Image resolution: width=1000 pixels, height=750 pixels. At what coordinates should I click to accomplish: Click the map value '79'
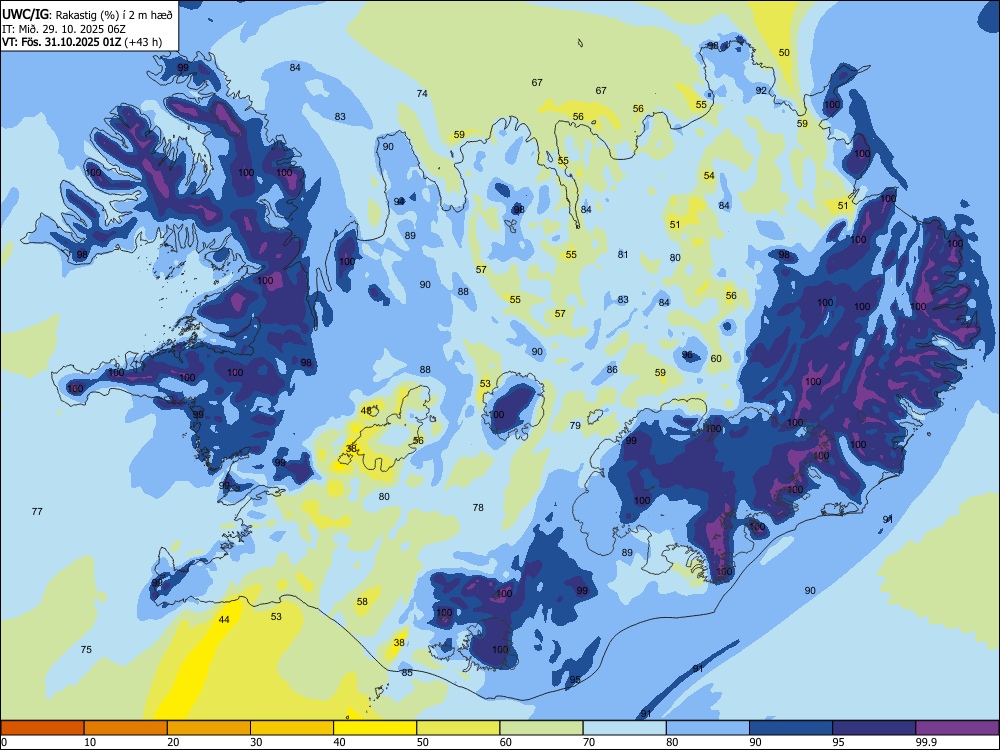coord(575,425)
